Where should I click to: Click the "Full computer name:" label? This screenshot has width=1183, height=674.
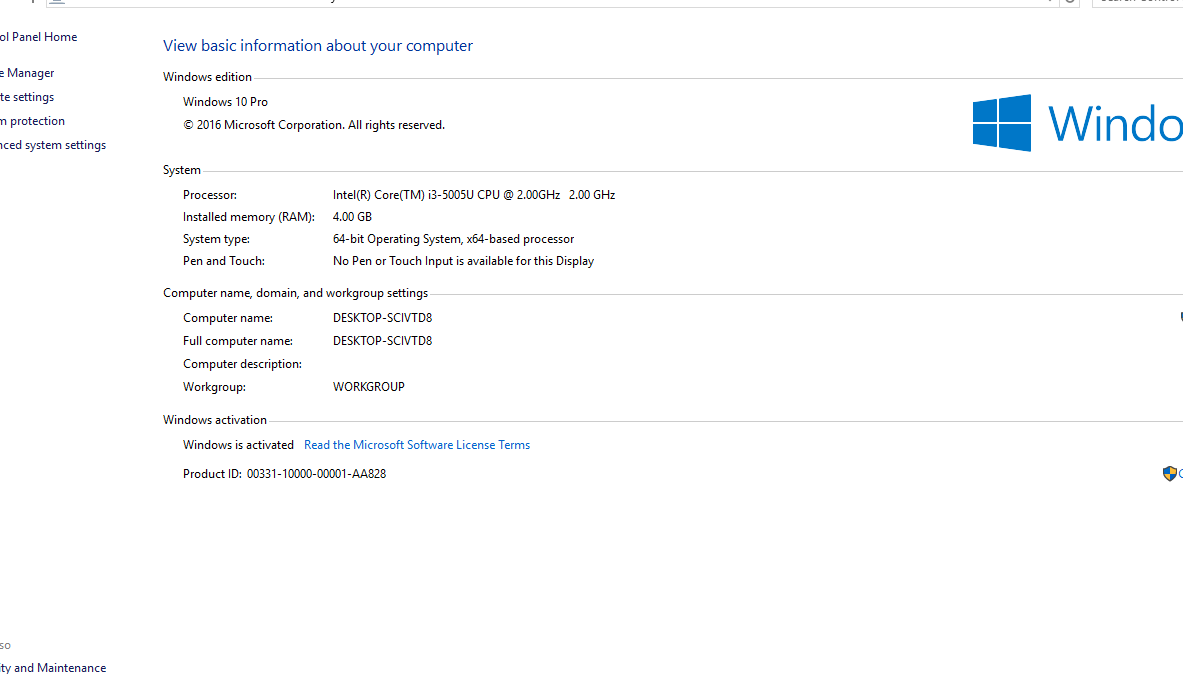[238, 341]
